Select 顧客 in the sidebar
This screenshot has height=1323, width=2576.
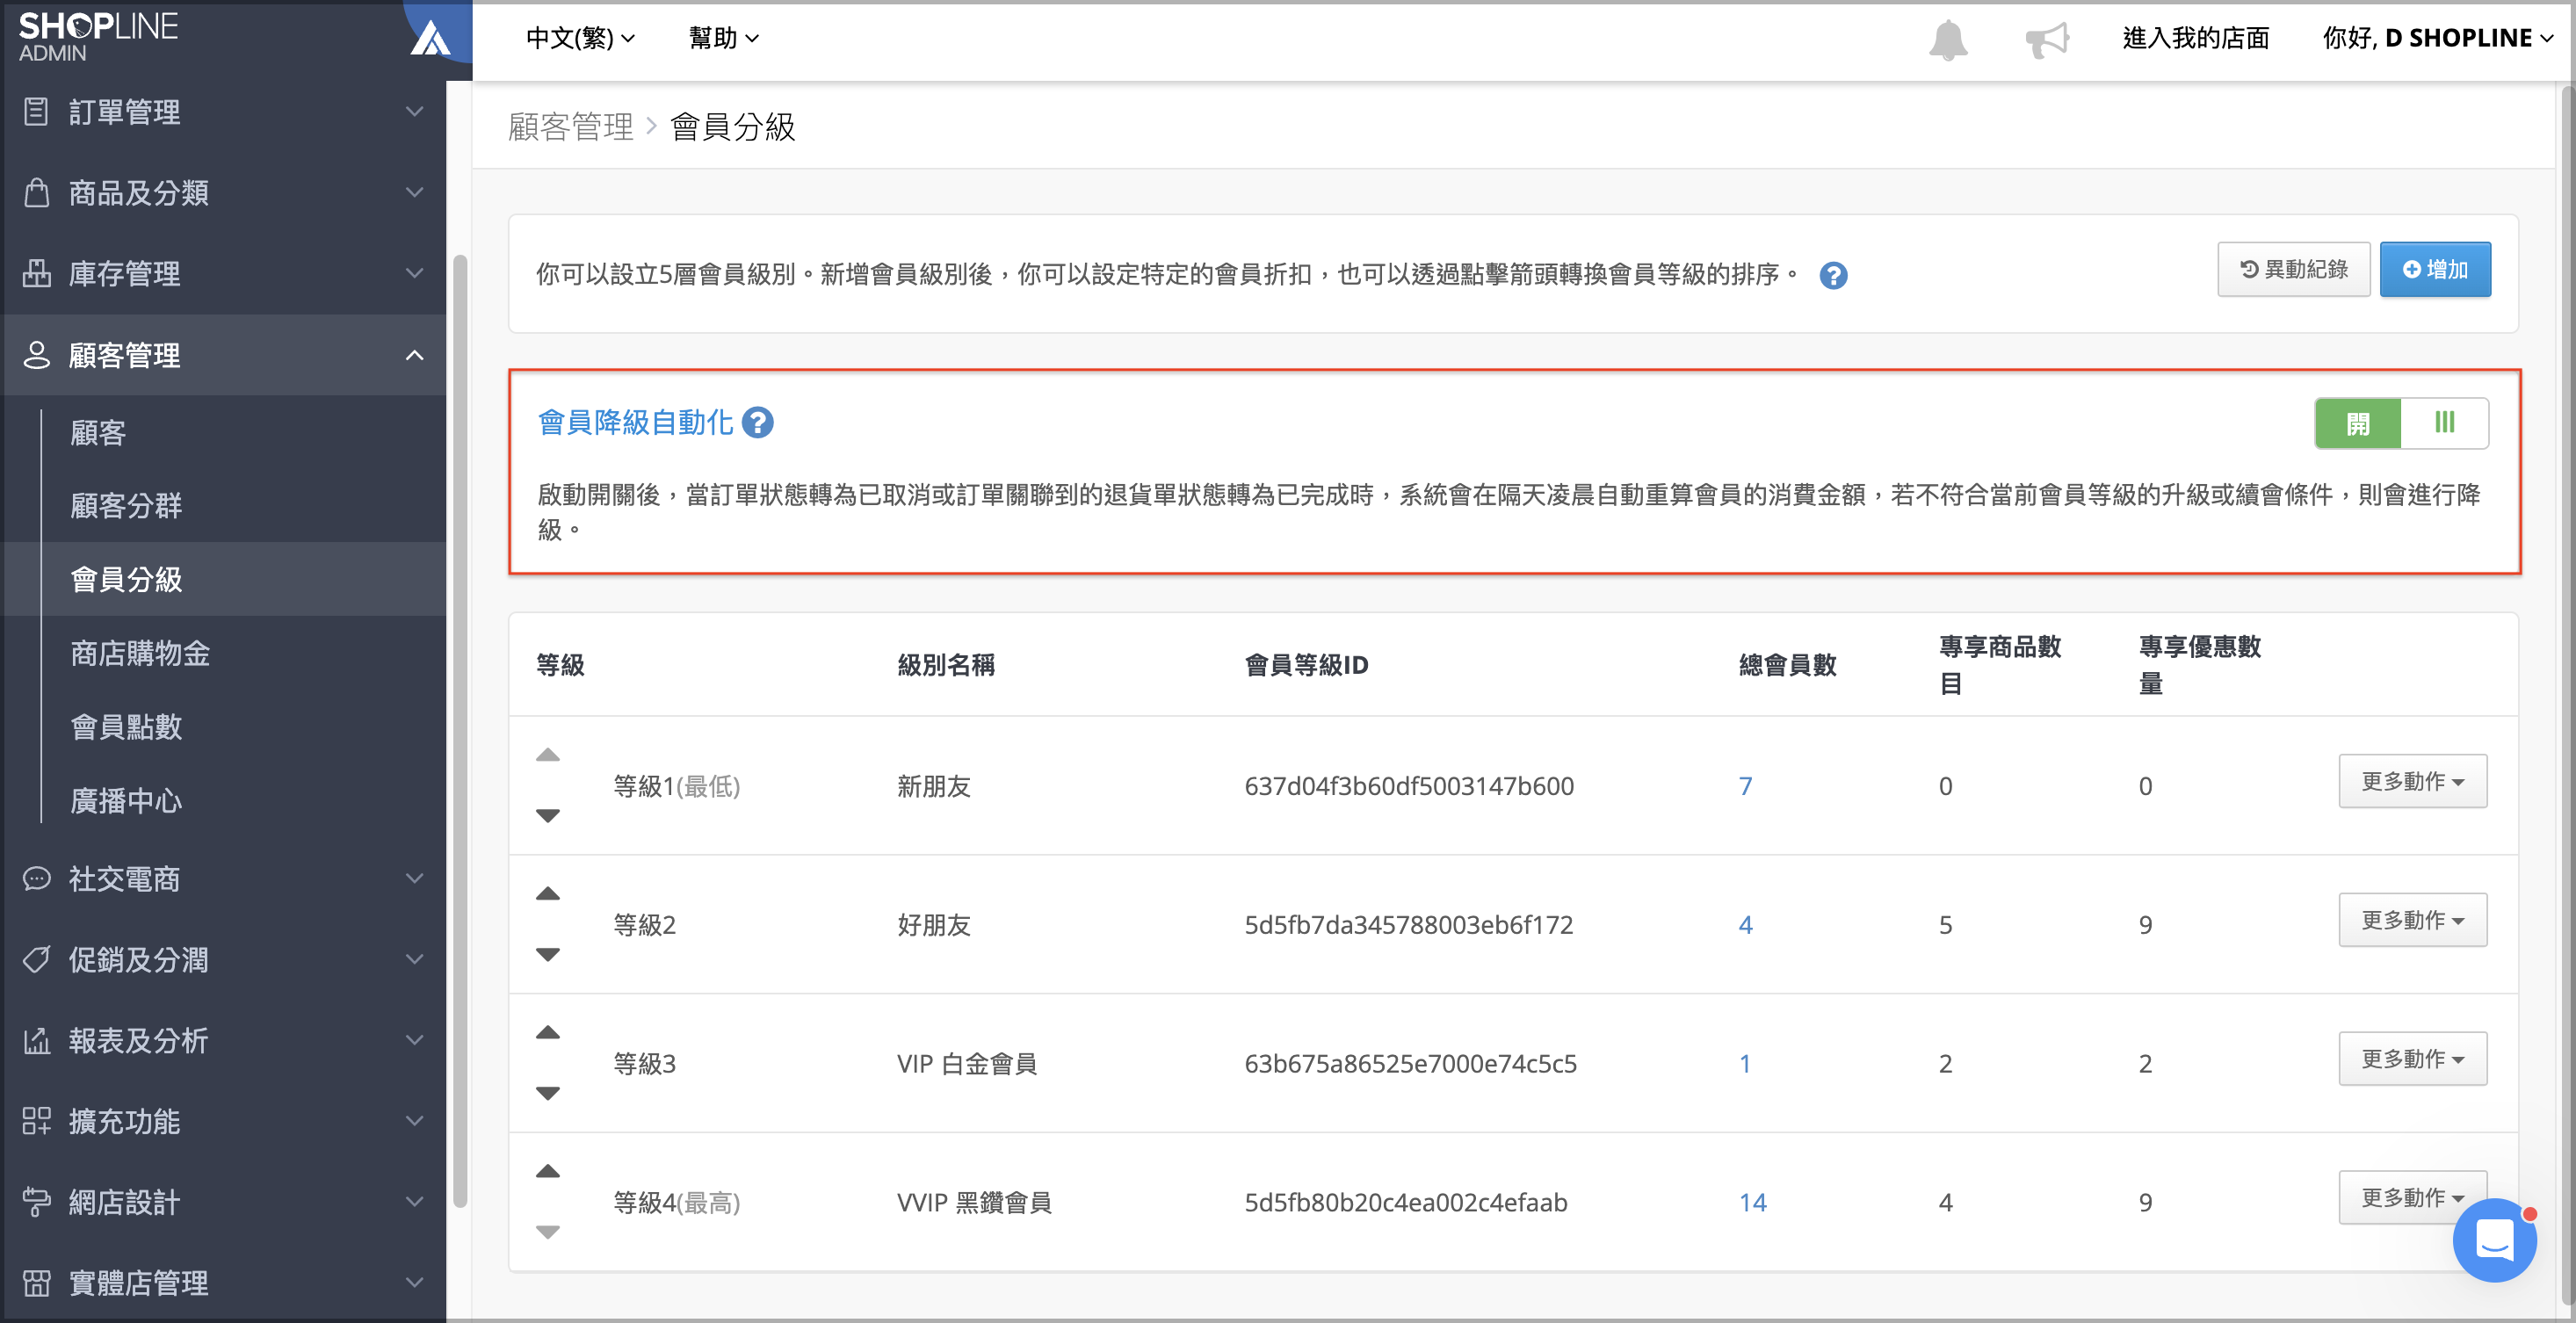pyautogui.click(x=98, y=432)
